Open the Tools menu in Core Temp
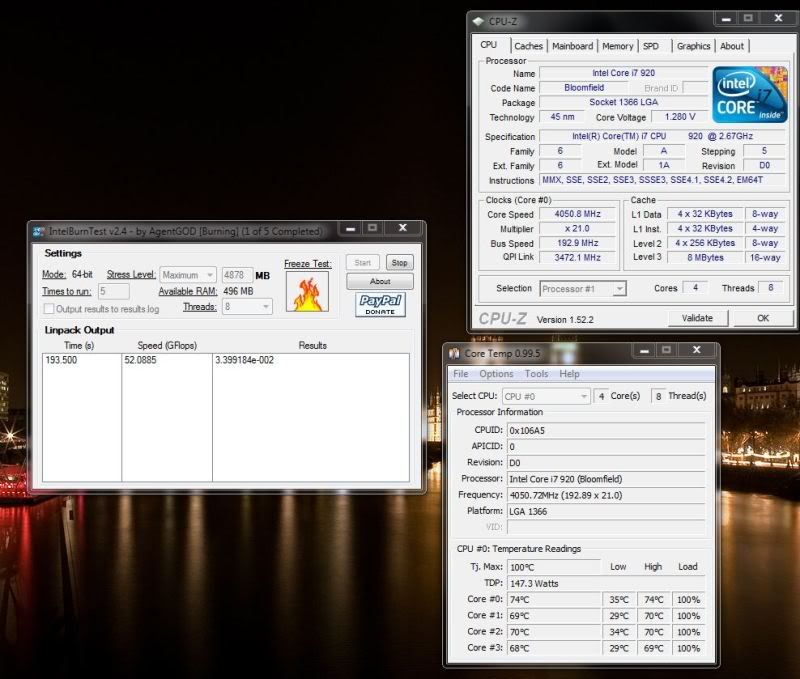Image resolution: width=800 pixels, height=679 pixels. (536, 374)
